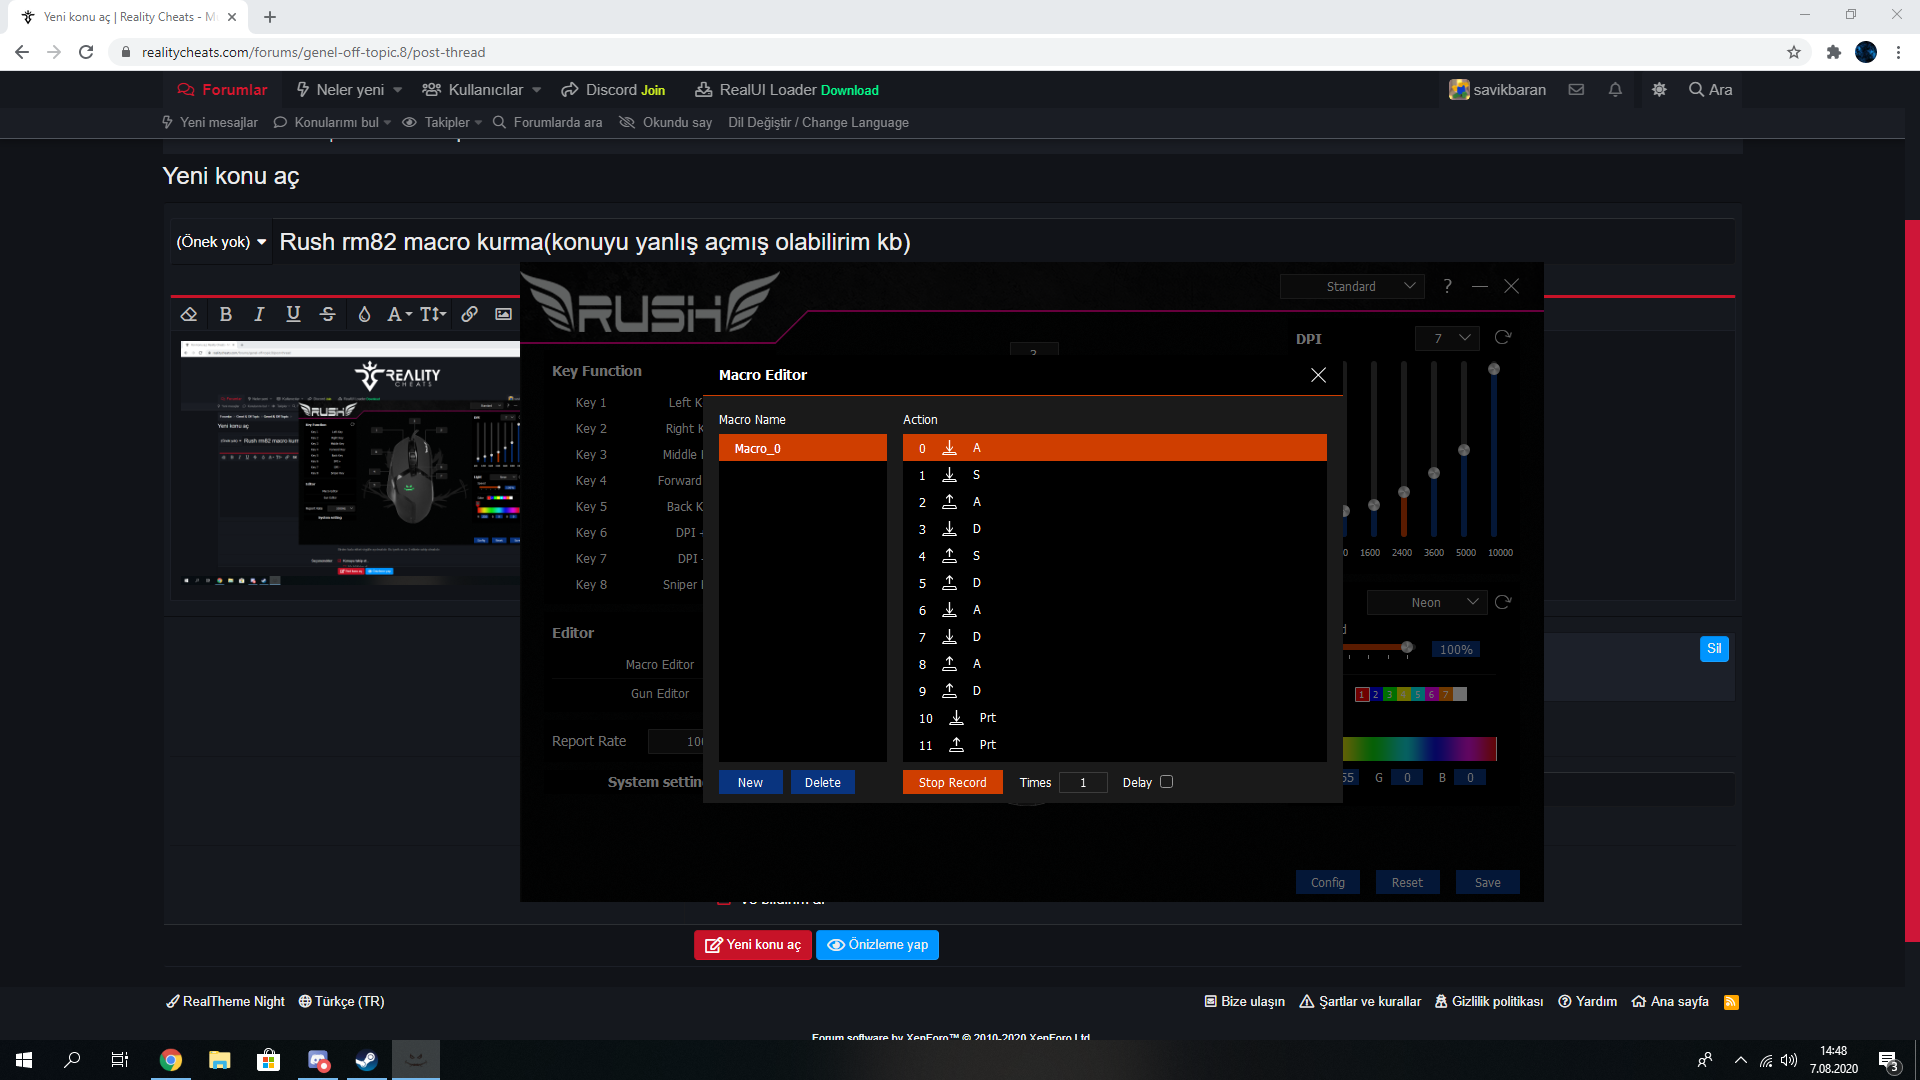Screen dimensions: 1920x1080
Task: Insert image using picture icon
Action: [504, 314]
